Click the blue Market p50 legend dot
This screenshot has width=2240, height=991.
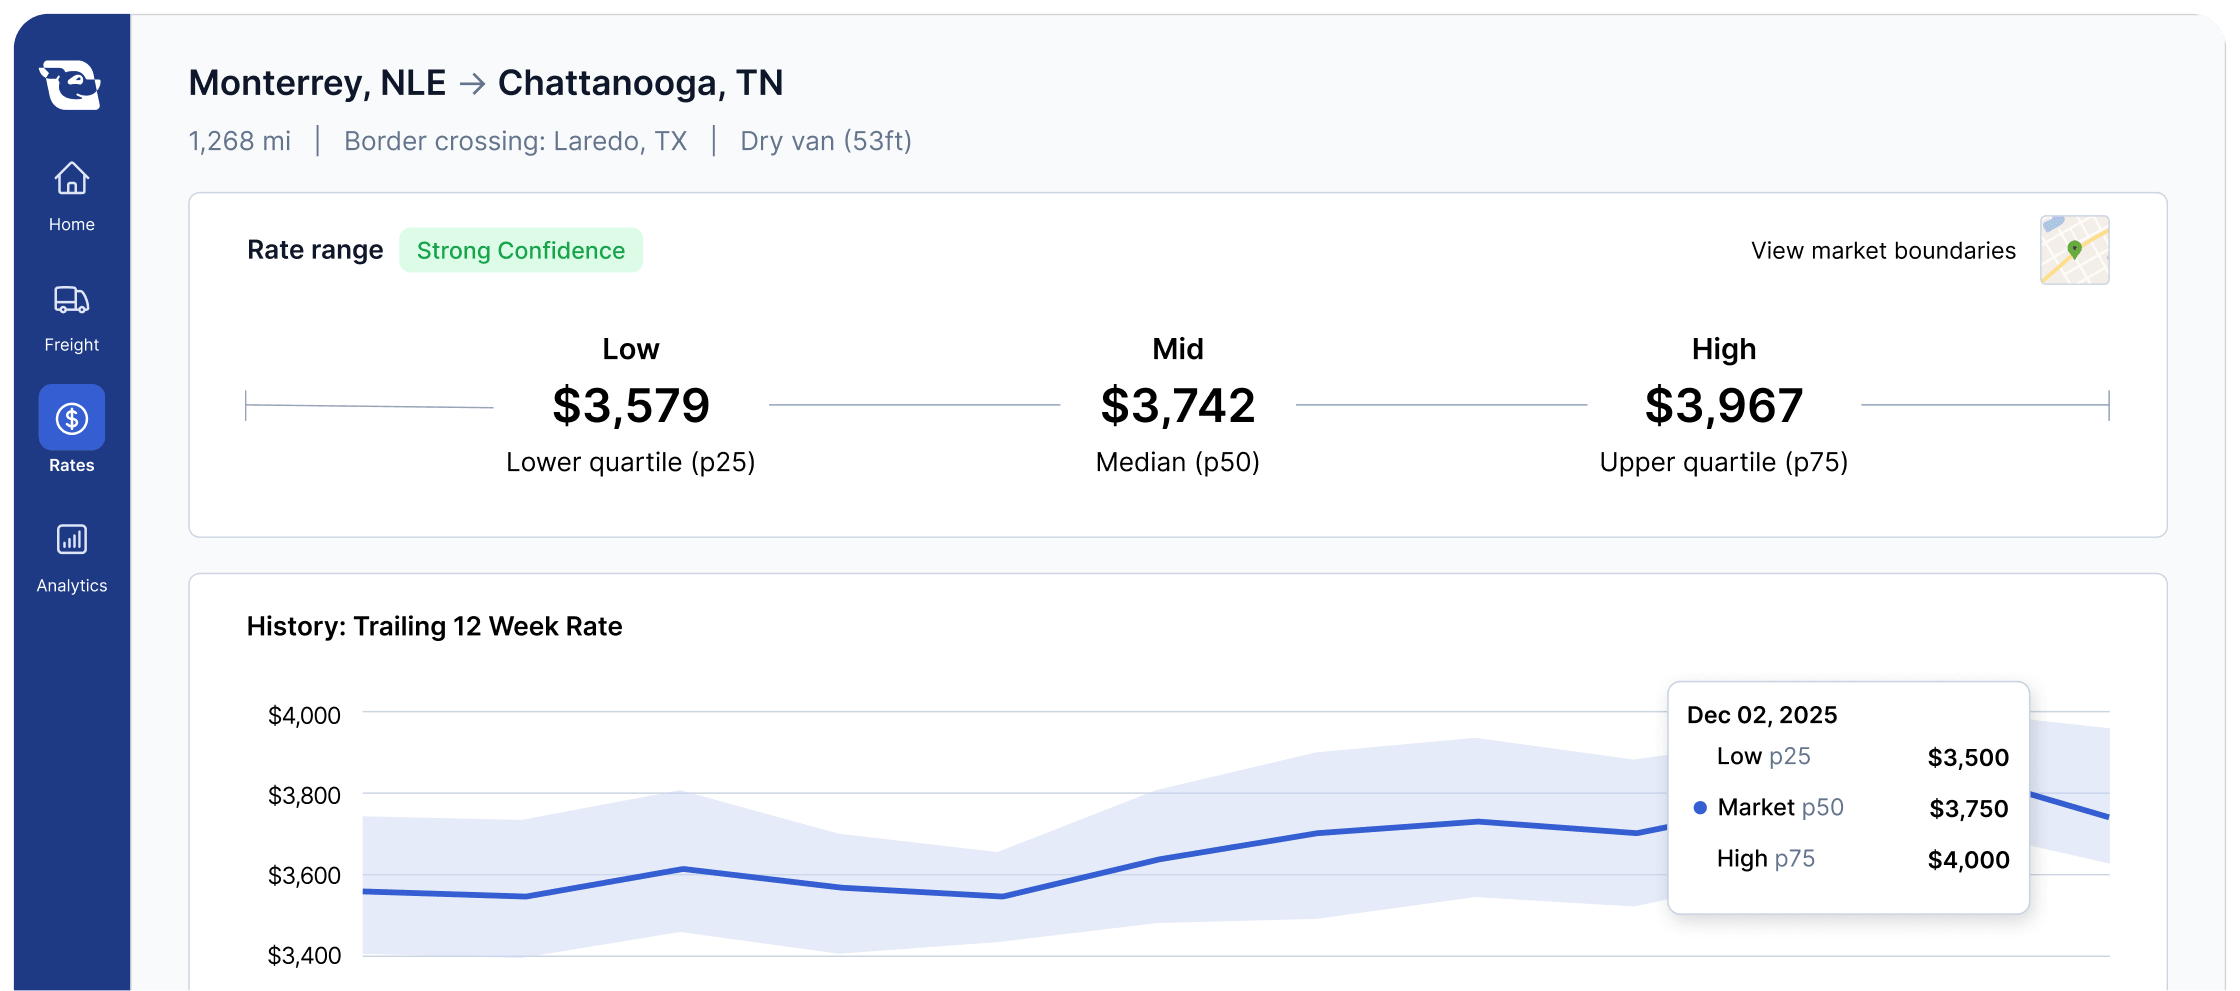[x=1700, y=808]
